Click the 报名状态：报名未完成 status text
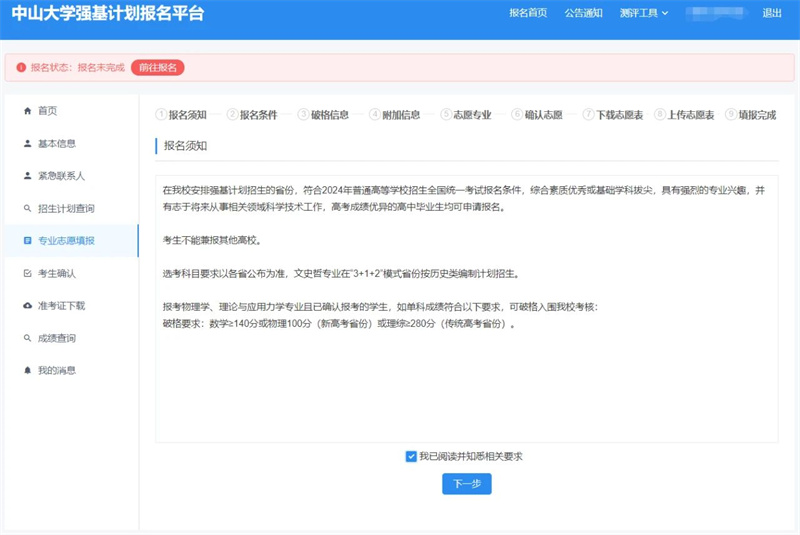This screenshot has width=800, height=535. (x=78, y=67)
